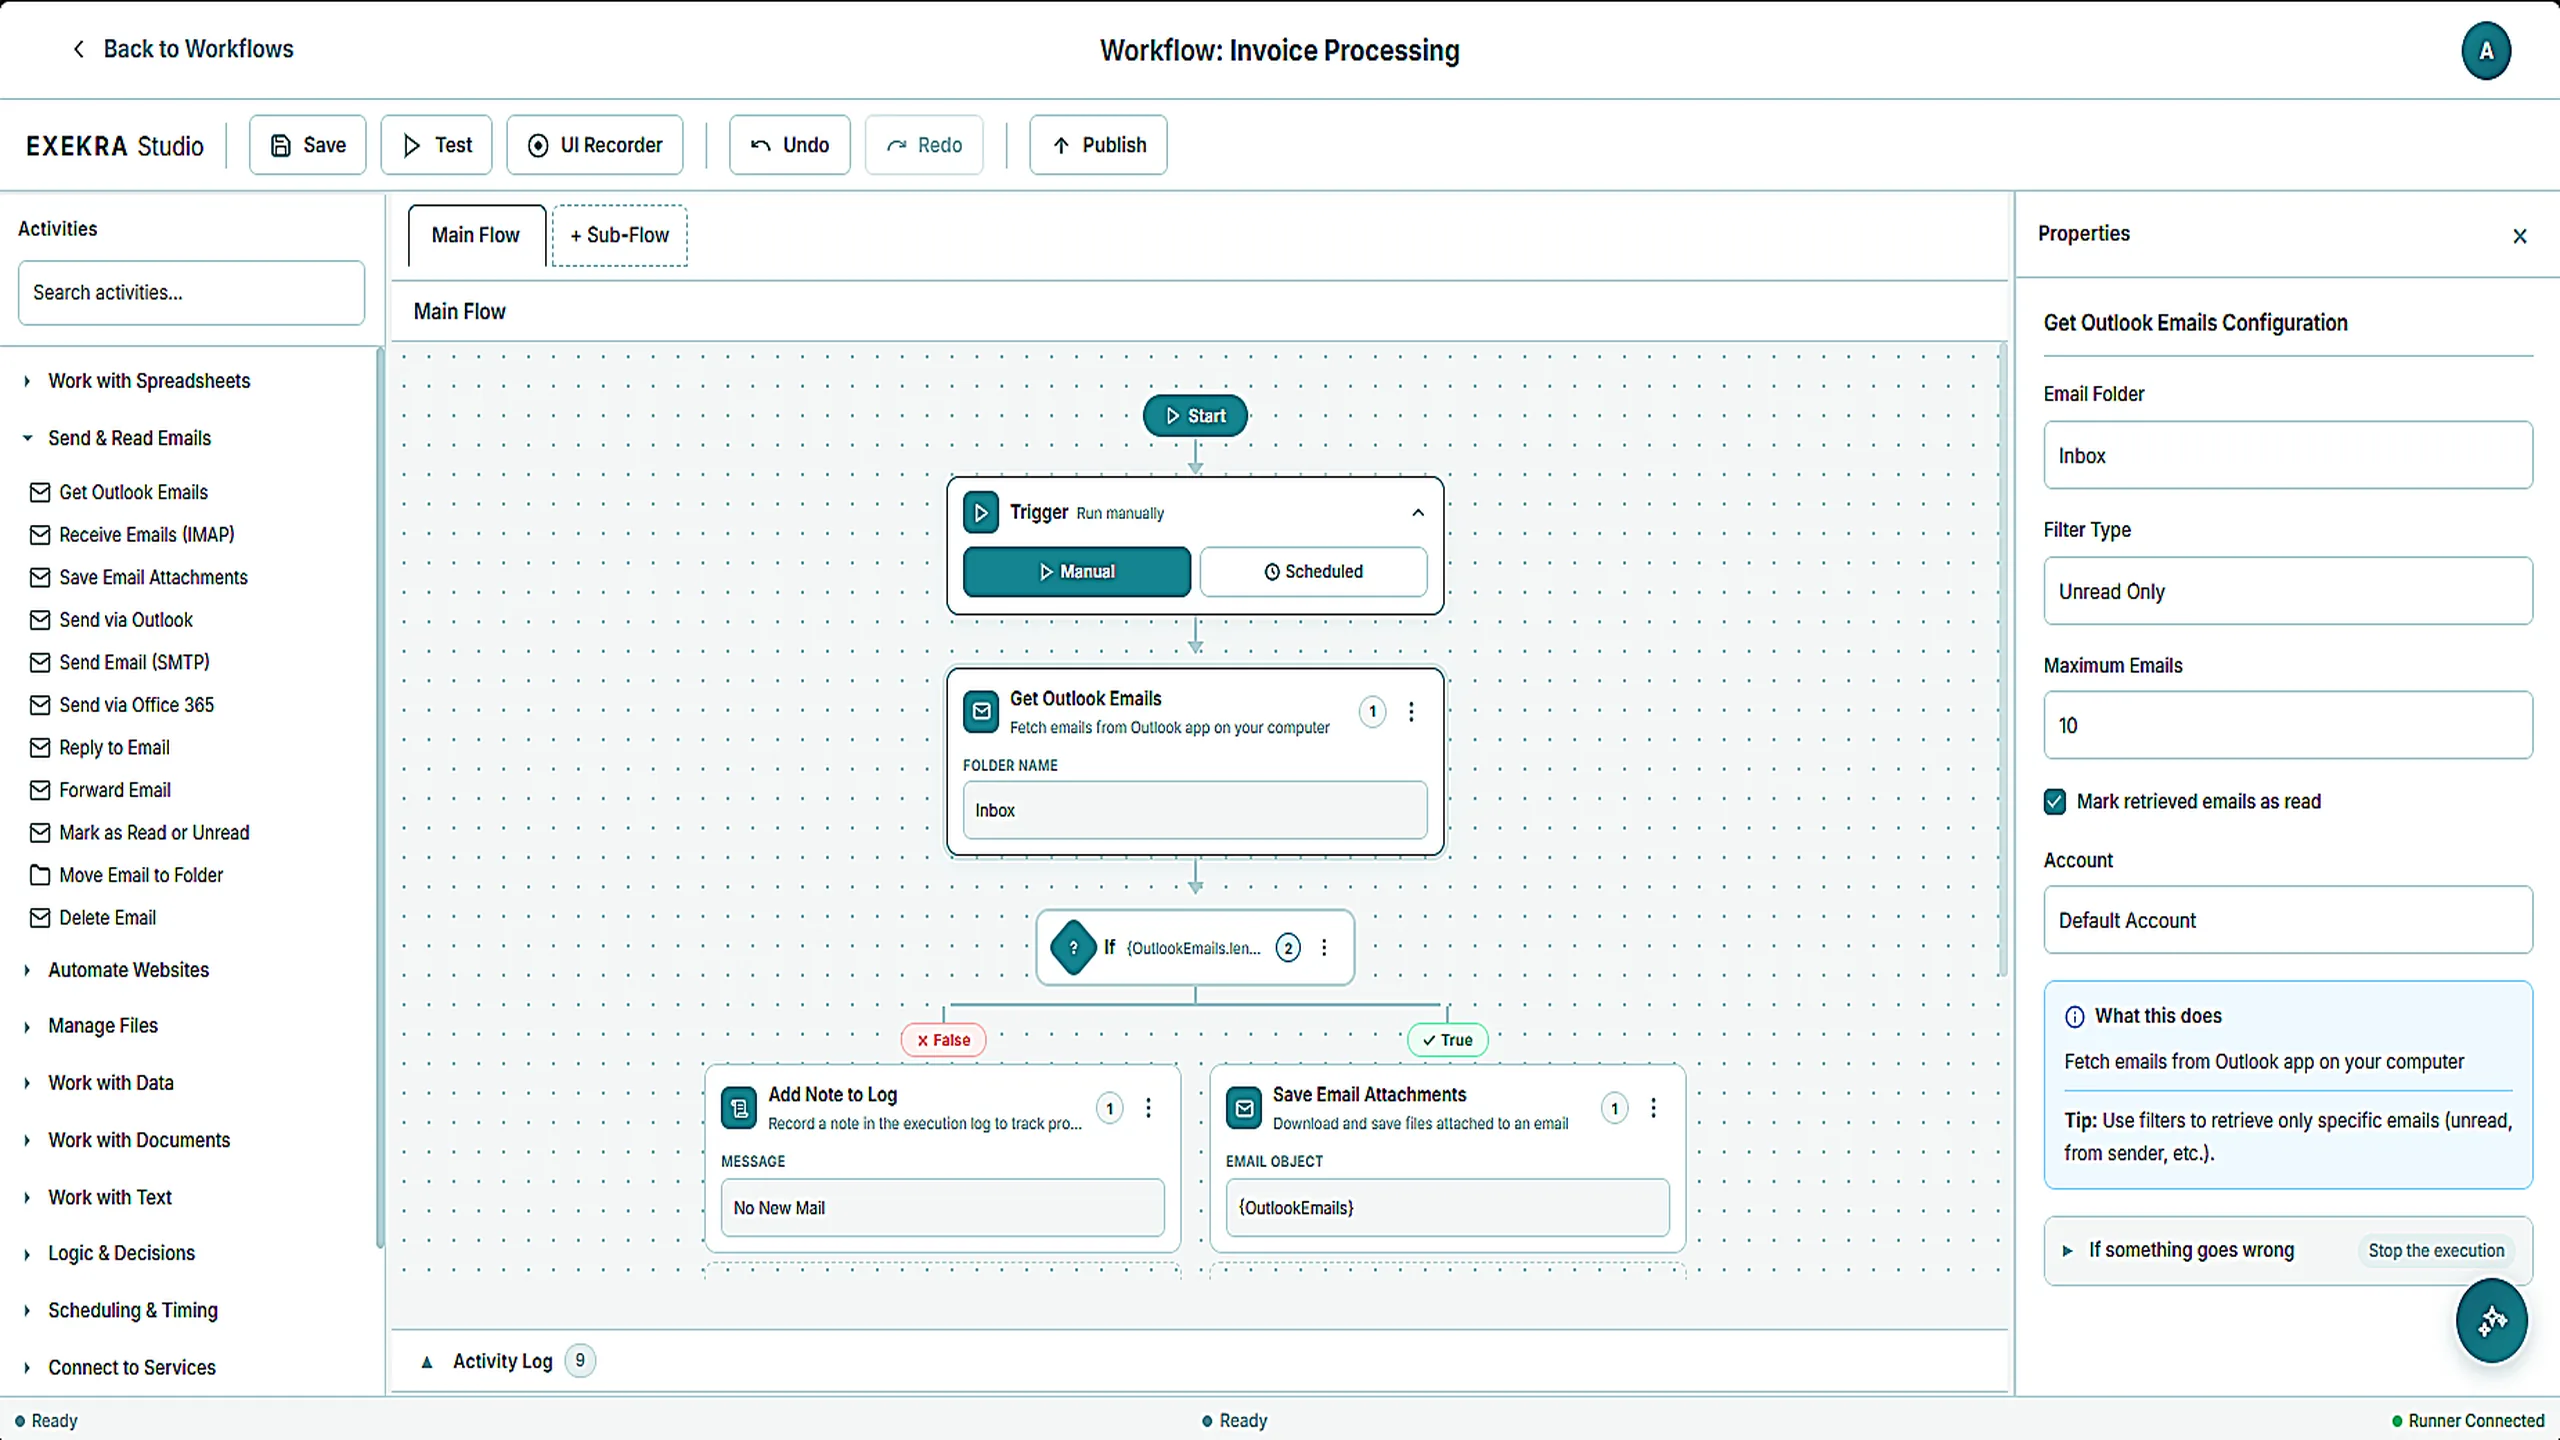
Task: Go Back to Workflows
Action: (182, 48)
